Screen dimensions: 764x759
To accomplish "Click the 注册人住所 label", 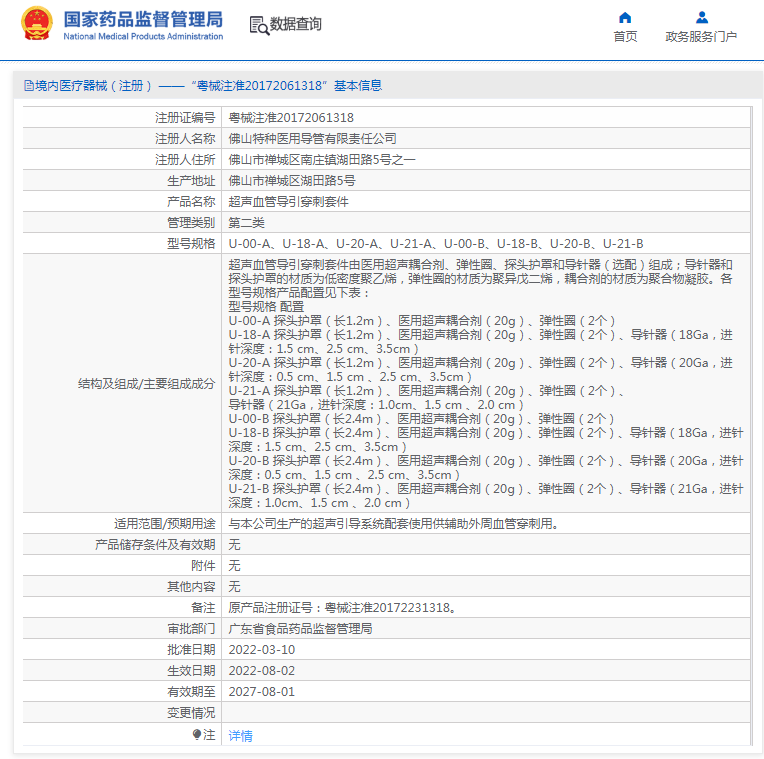I will click(185, 160).
